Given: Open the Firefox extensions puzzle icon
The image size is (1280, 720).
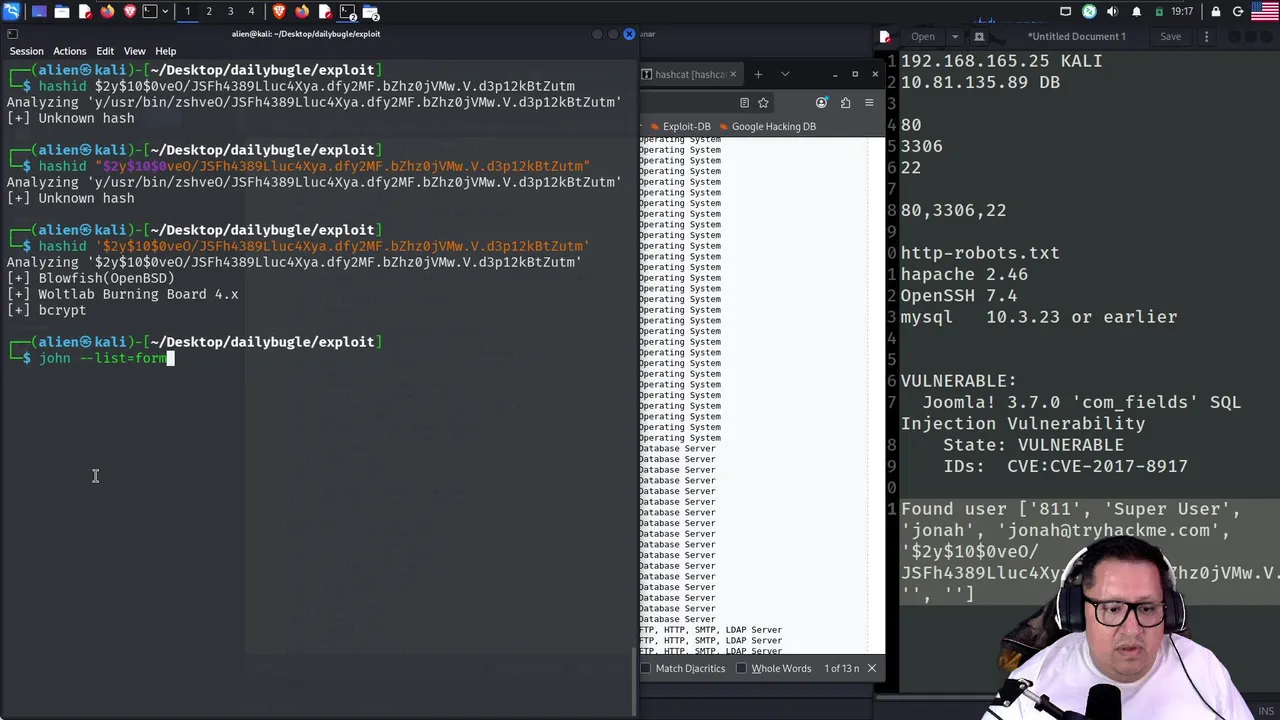Looking at the screenshot, I should coord(845,102).
